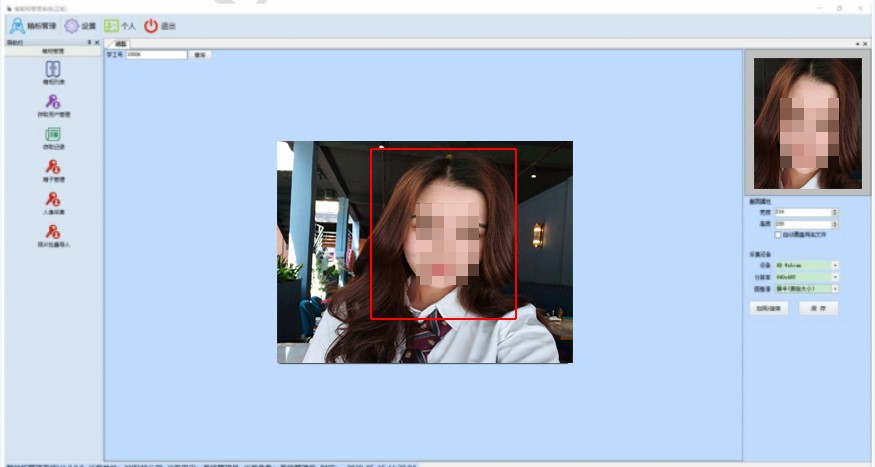
Task: Open the 人像采集 portrait capture icon
Action: 54,200
